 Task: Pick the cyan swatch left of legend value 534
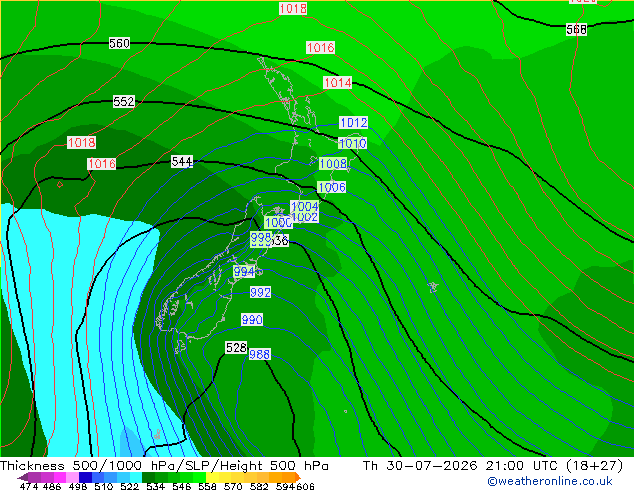135,477
